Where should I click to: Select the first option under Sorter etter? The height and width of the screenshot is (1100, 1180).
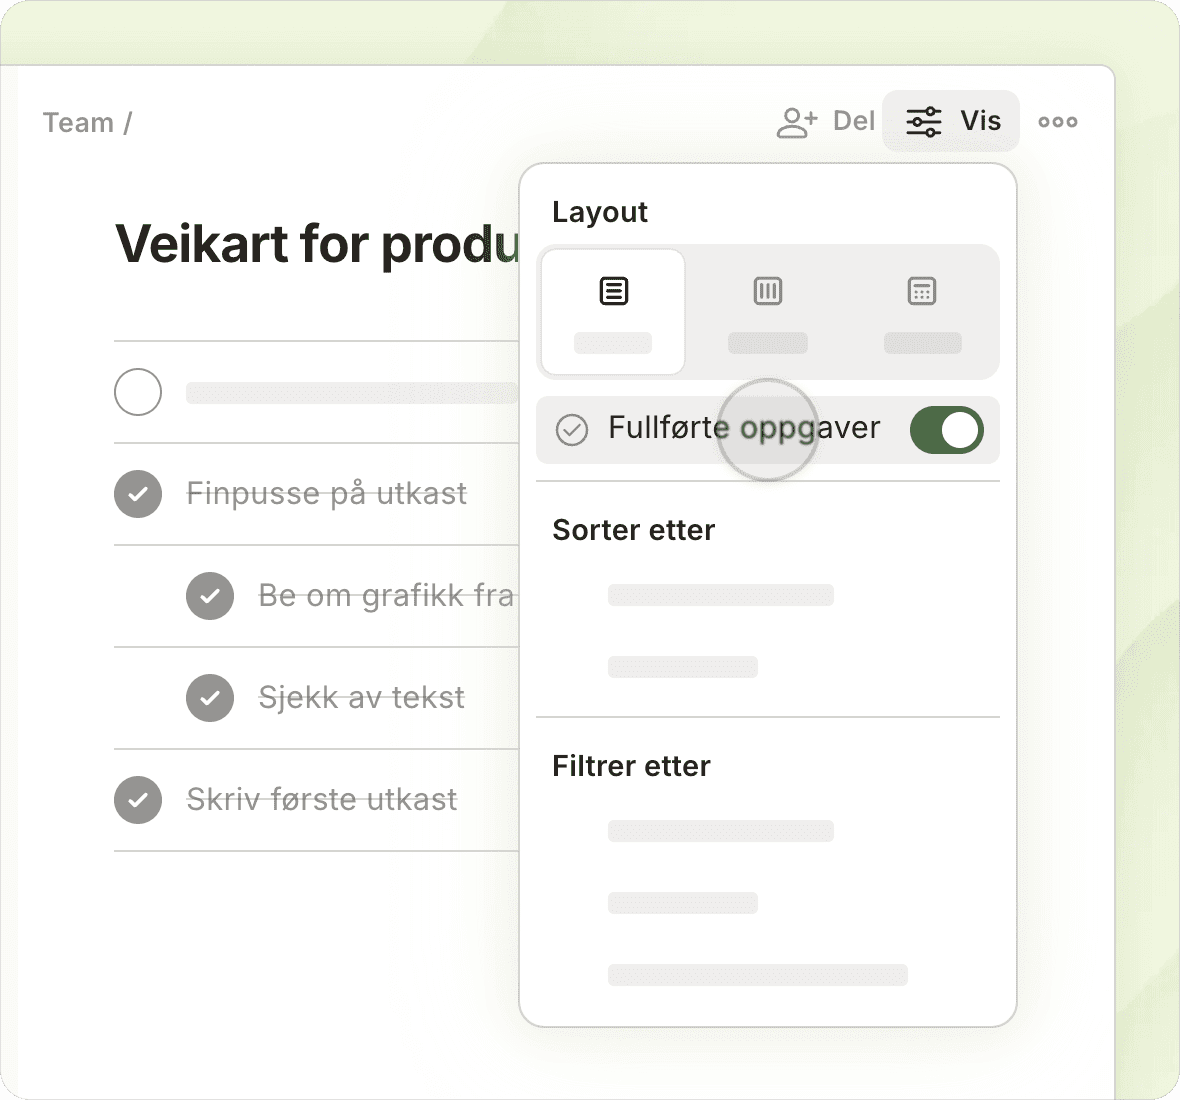coord(720,595)
